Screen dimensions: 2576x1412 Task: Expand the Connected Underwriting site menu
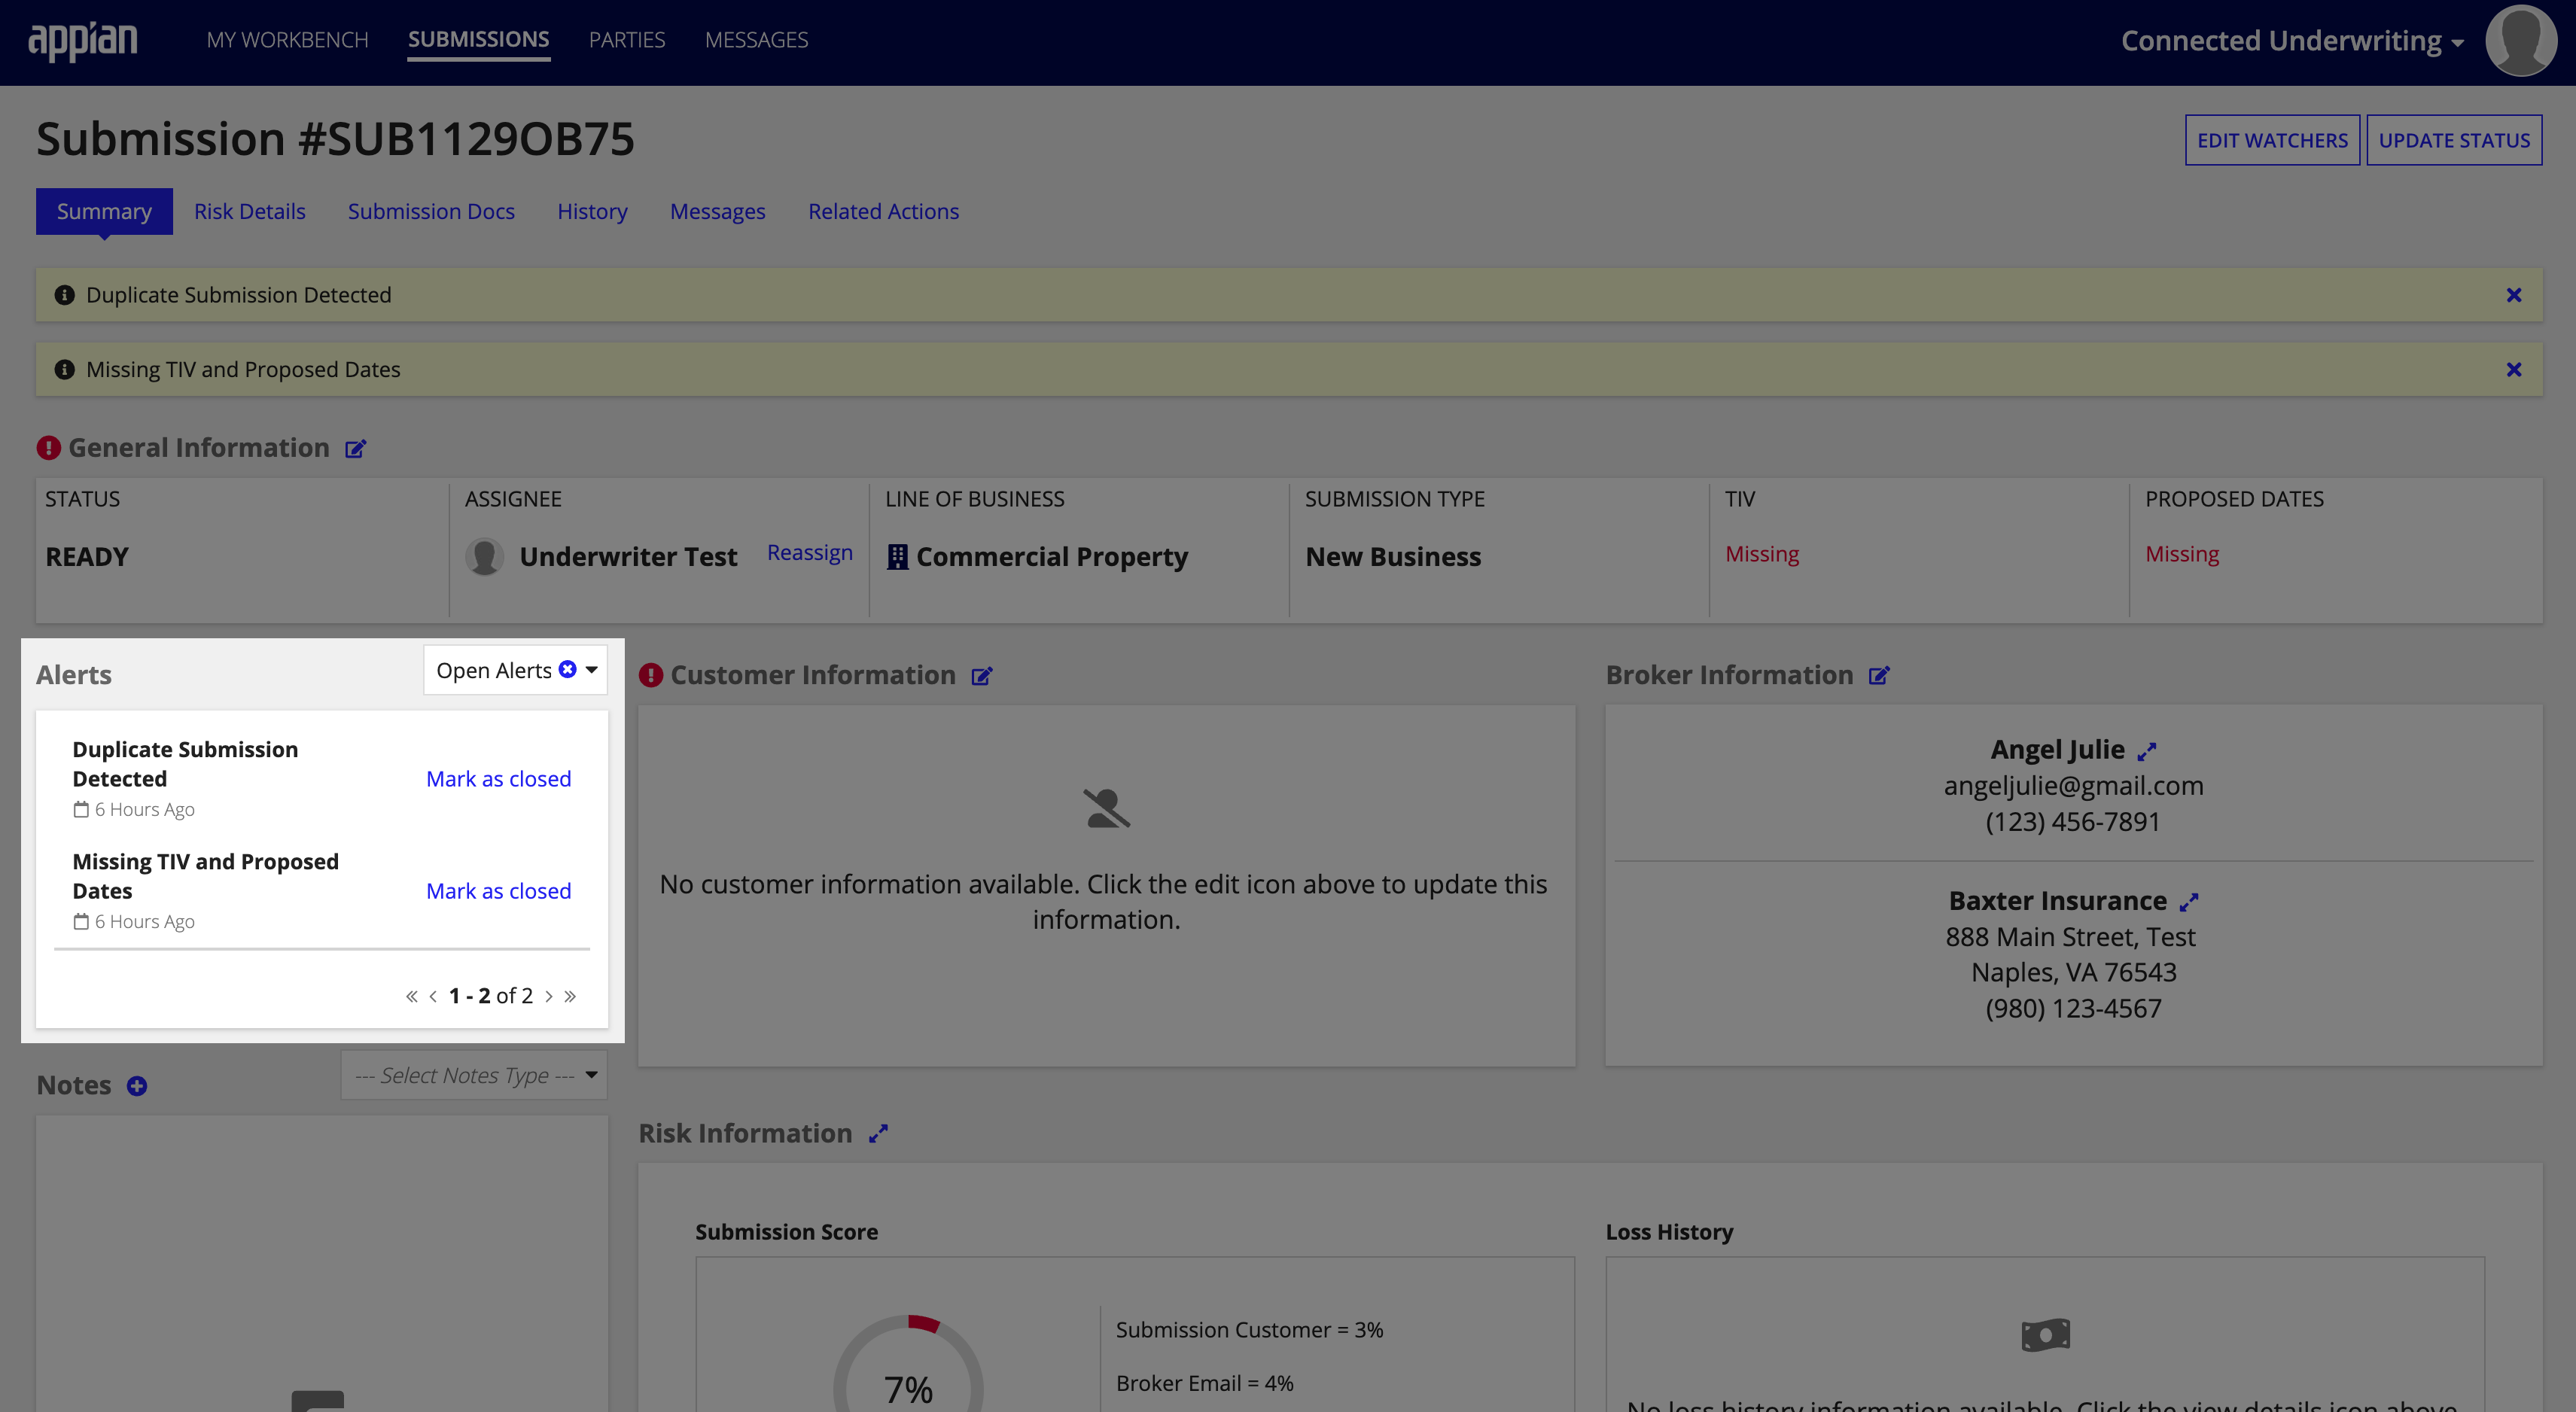(x=2292, y=41)
